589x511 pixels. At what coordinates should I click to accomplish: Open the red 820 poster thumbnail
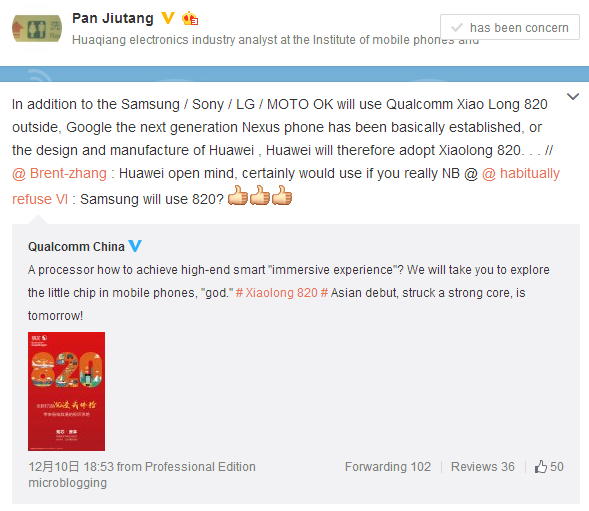pyautogui.click(x=66, y=391)
